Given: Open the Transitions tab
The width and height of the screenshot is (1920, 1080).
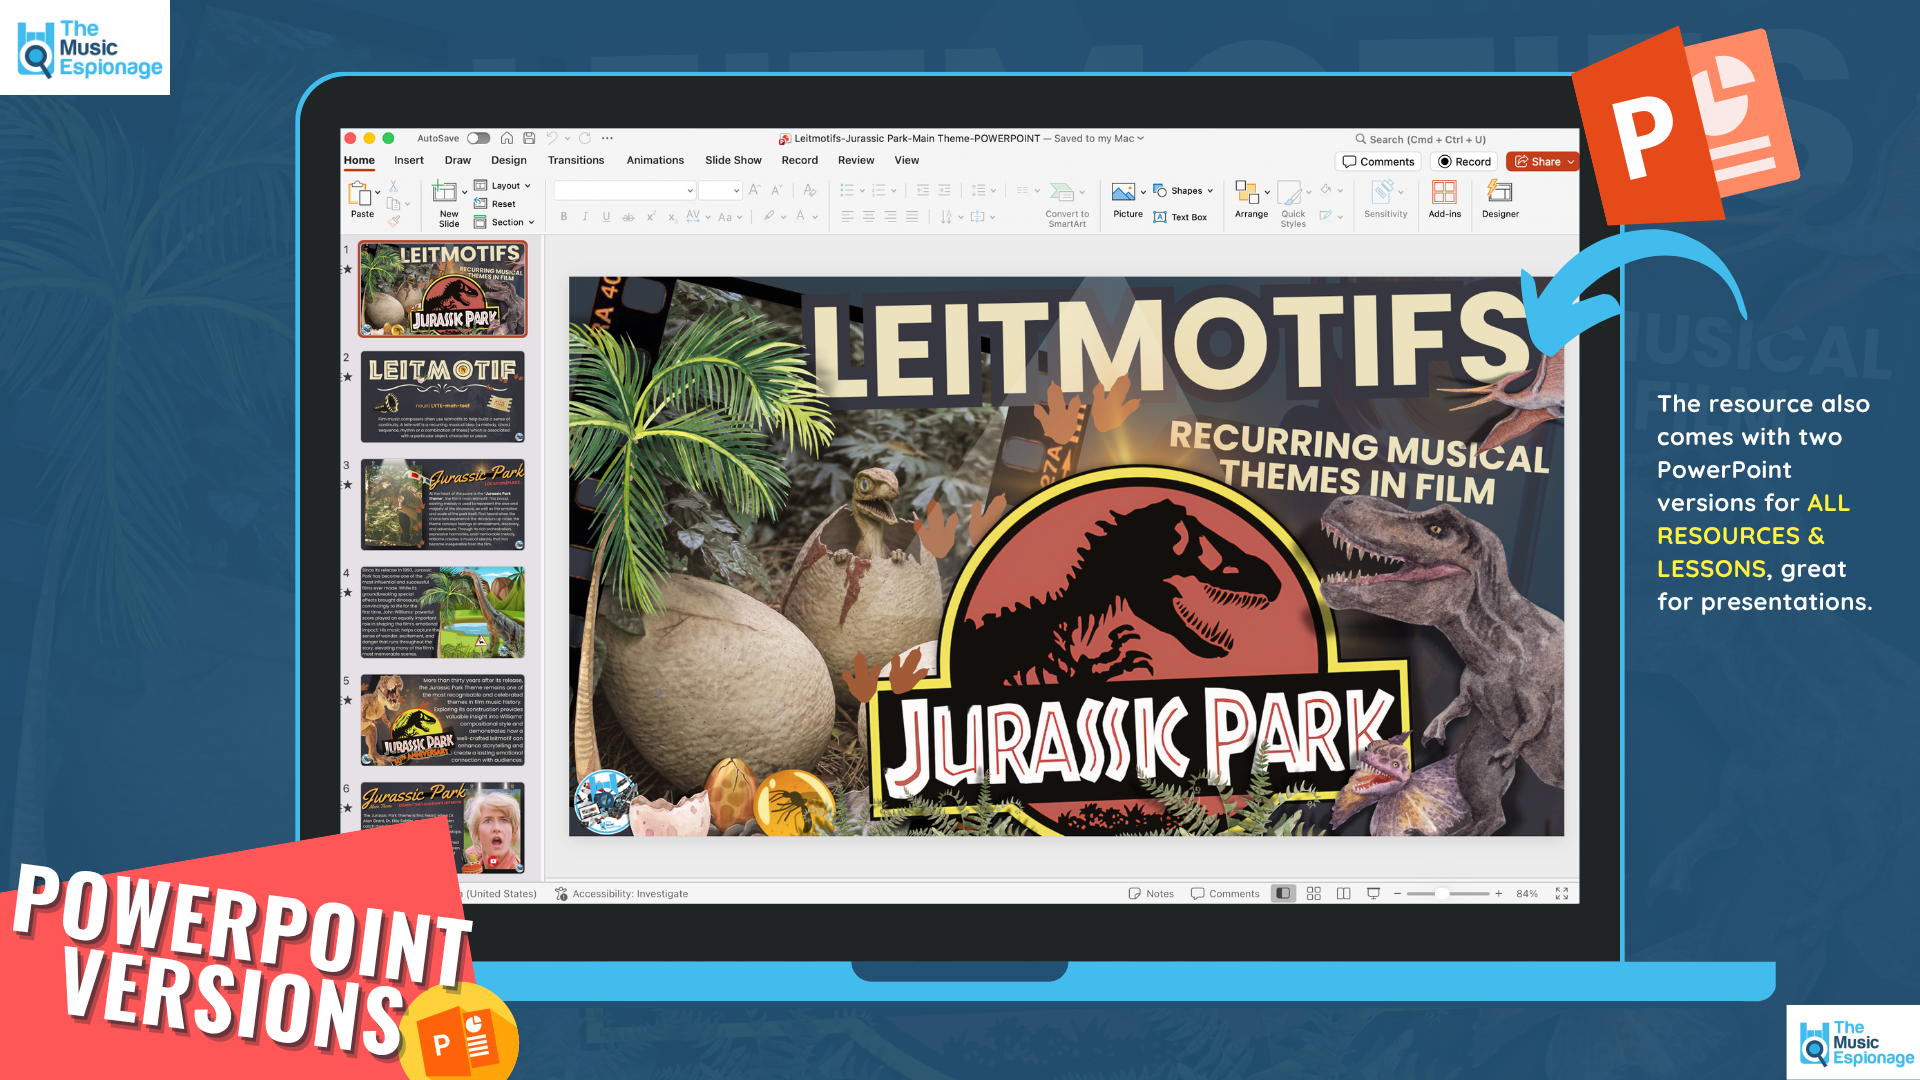Looking at the screenshot, I should [x=576, y=160].
